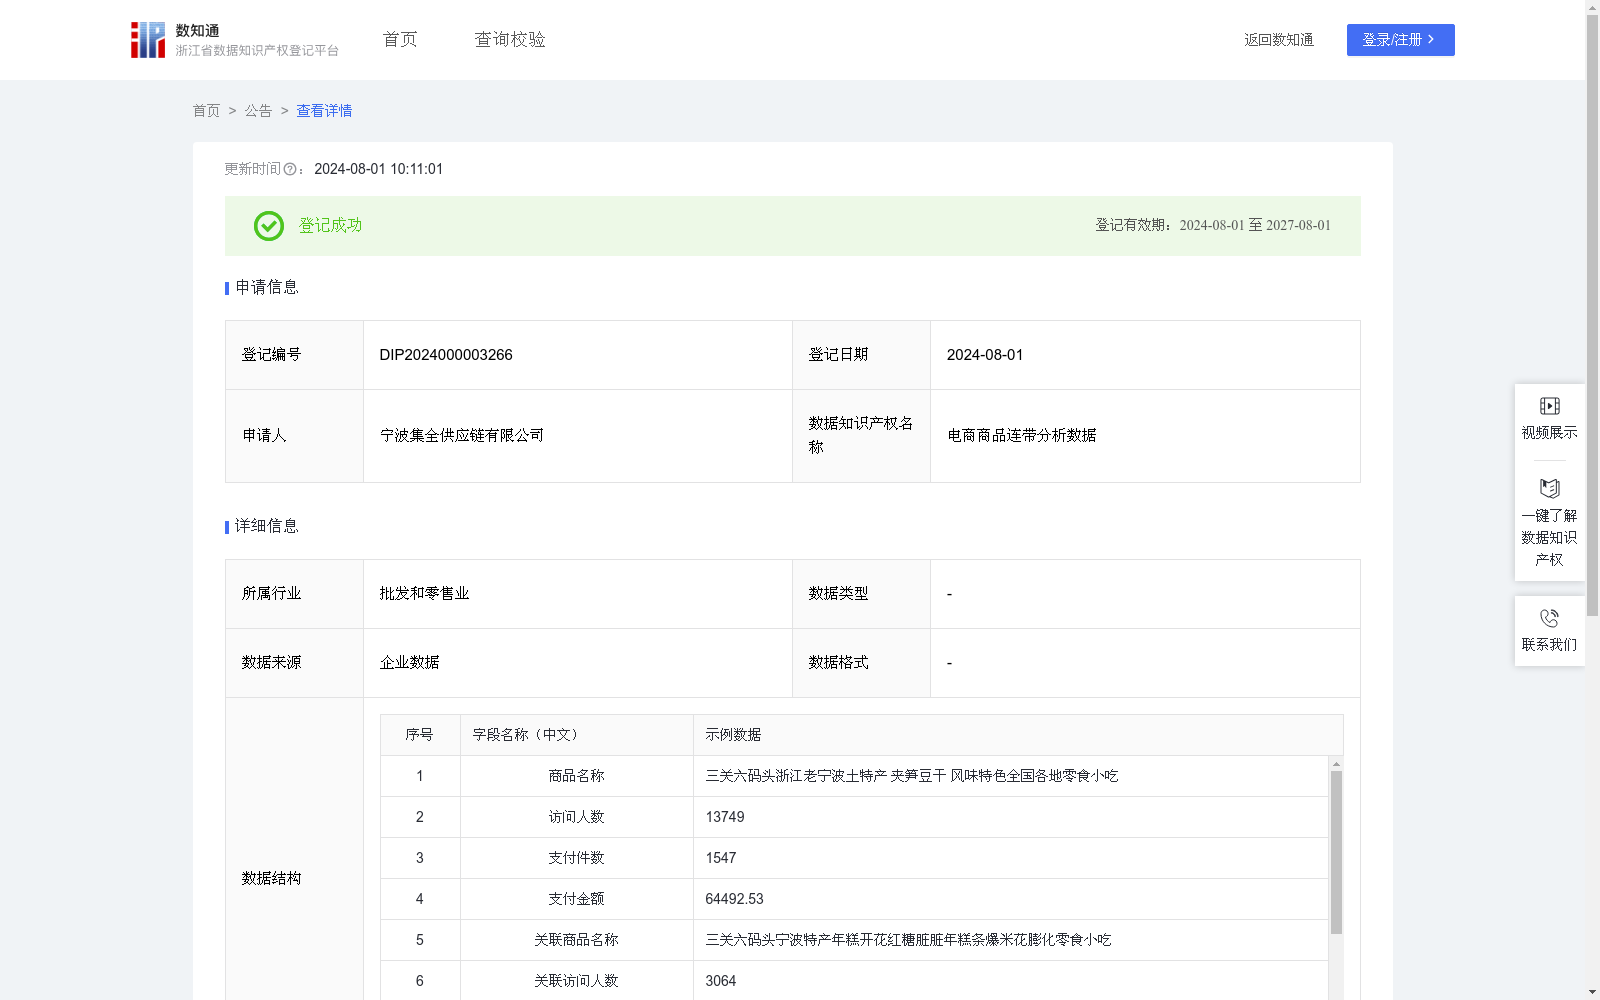Click the 数据结构 row label
The height and width of the screenshot is (1000, 1600).
click(x=271, y=879)
